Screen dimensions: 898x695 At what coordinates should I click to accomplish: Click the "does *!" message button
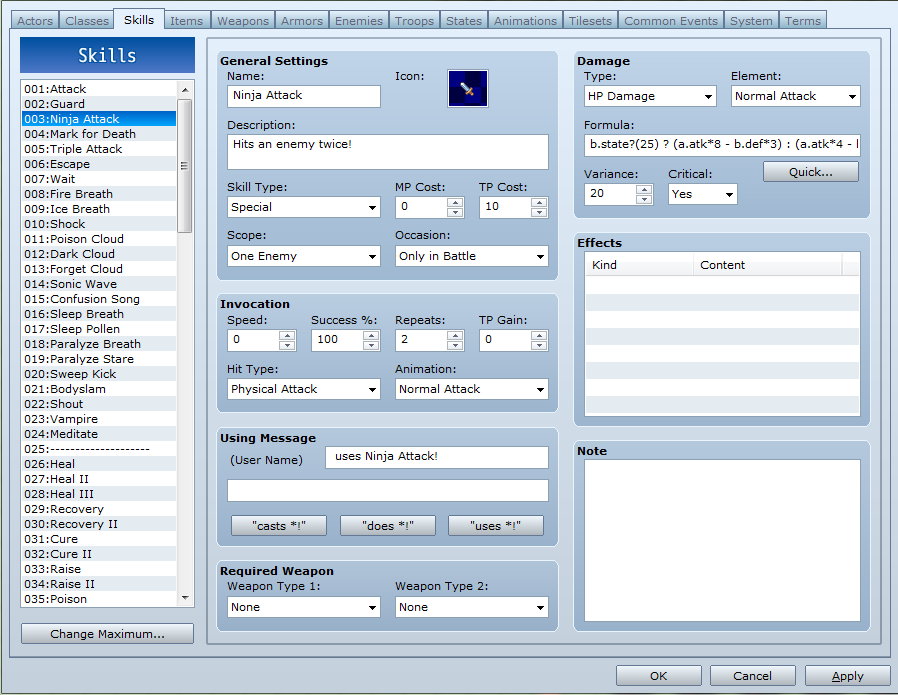click(388, 526)
